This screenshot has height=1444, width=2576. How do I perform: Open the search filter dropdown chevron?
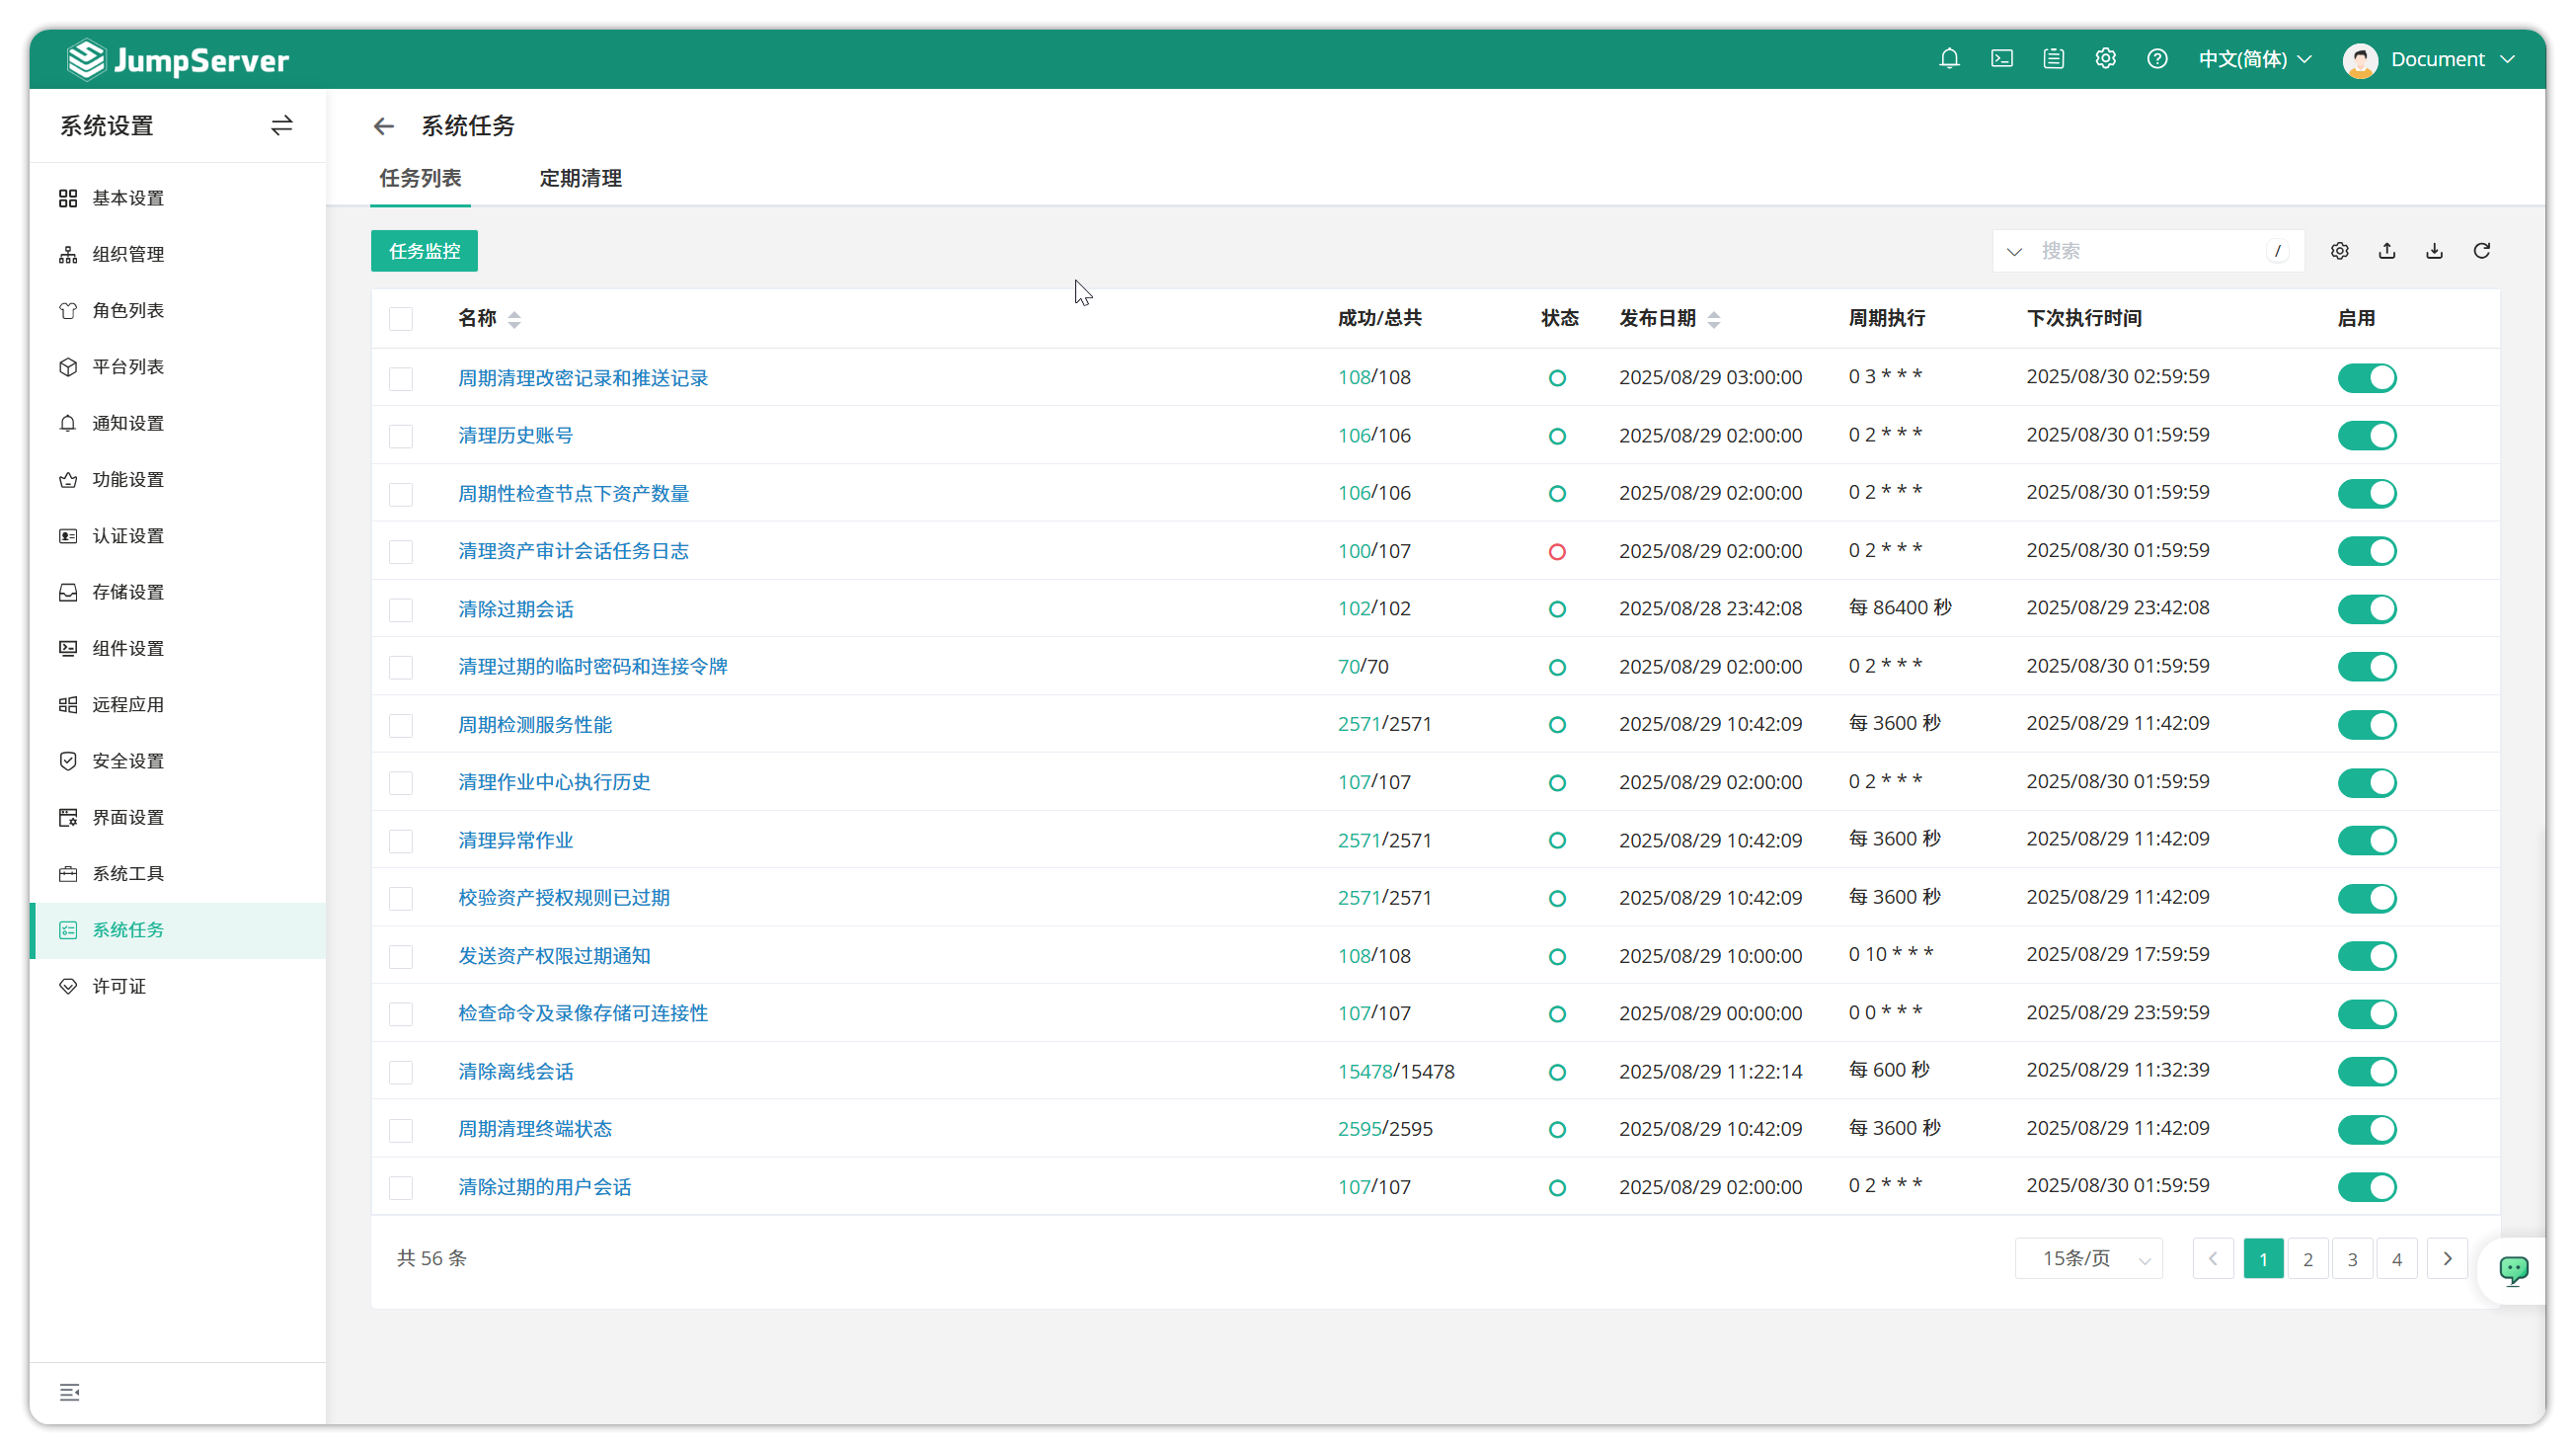pos(2015,251)
